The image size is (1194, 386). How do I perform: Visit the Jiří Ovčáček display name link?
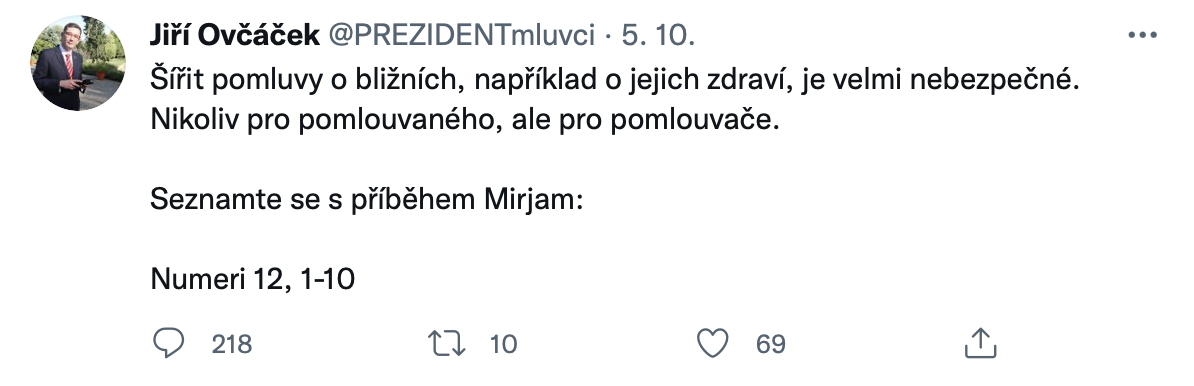point(235,35)
